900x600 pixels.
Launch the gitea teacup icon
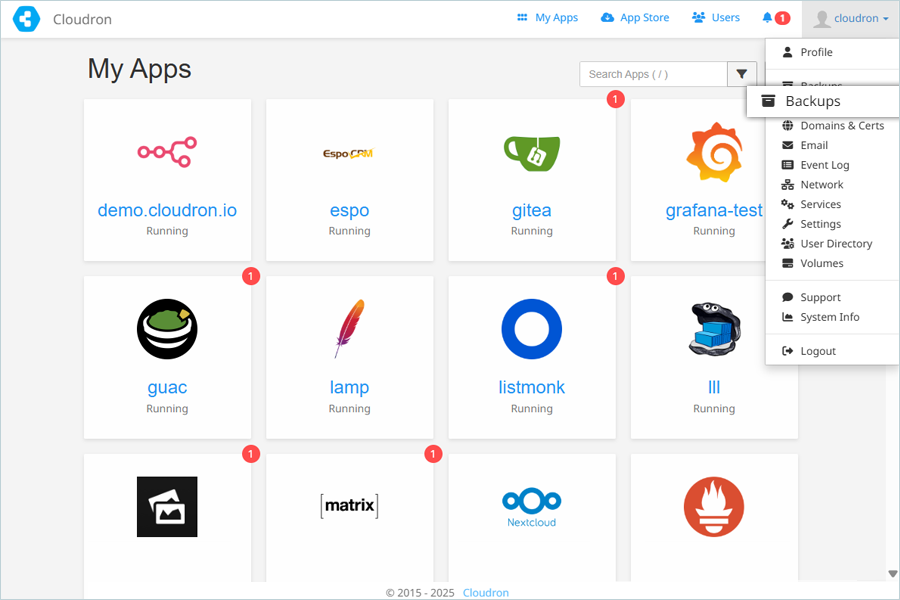click(x=532, y=153)
